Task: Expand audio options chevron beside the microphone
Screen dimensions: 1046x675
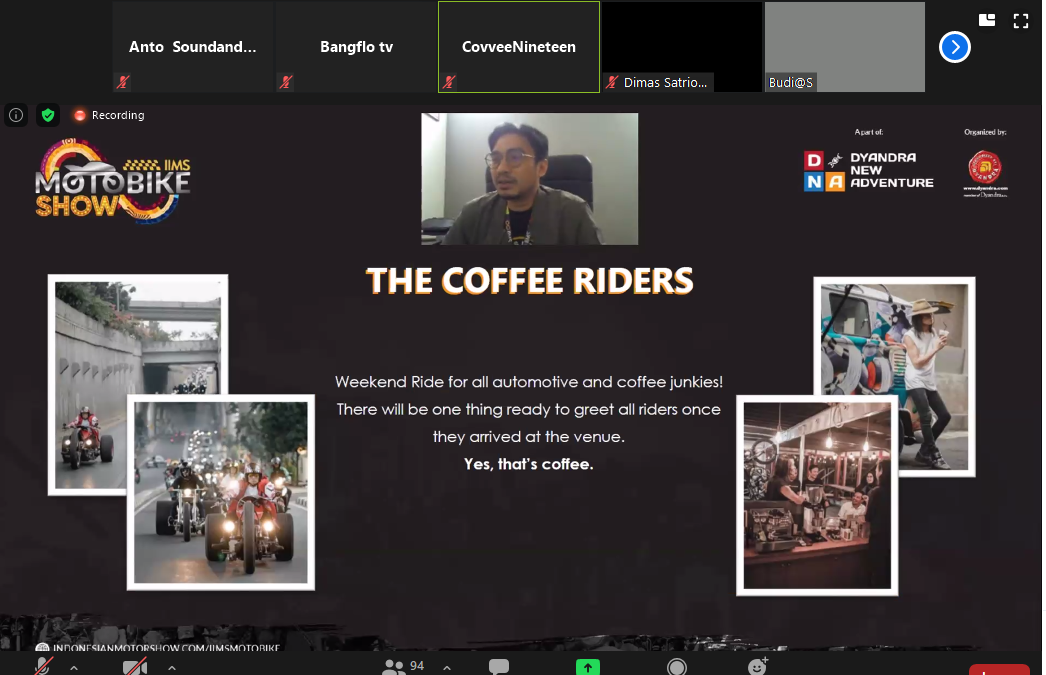Action: click(74, 667)
